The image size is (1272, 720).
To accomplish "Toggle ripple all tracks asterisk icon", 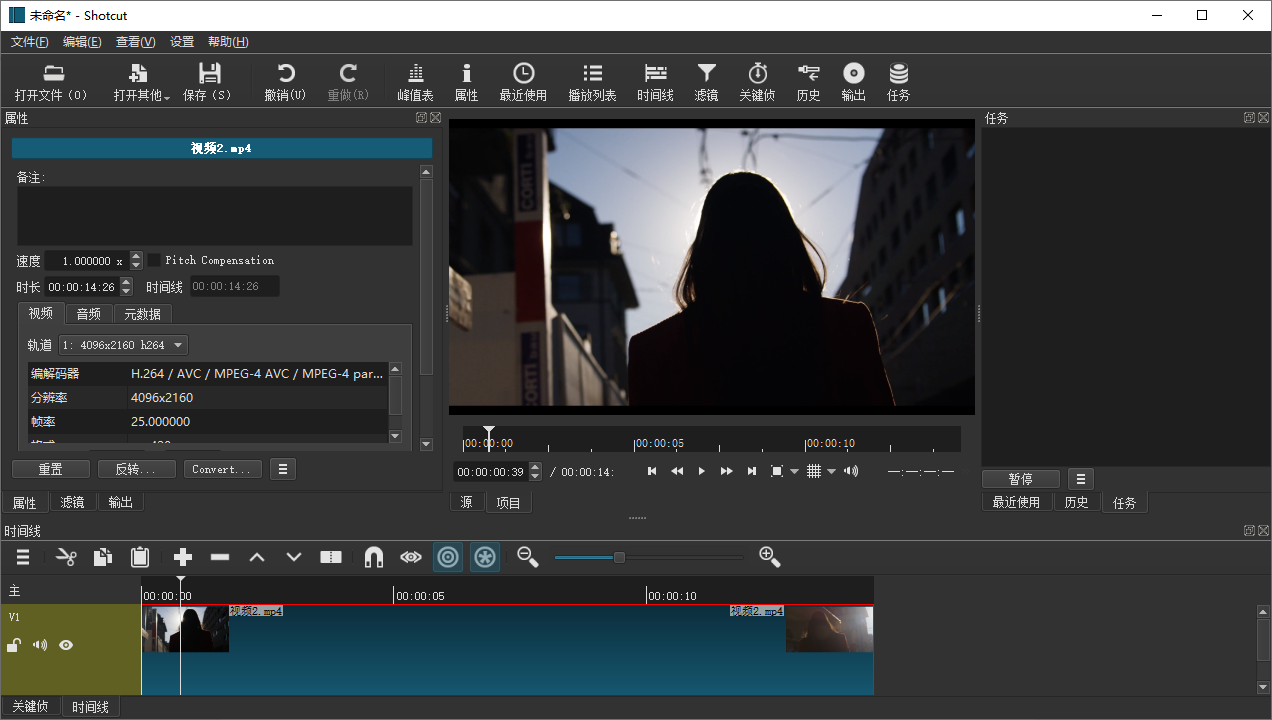I will [x=485, y=557].
